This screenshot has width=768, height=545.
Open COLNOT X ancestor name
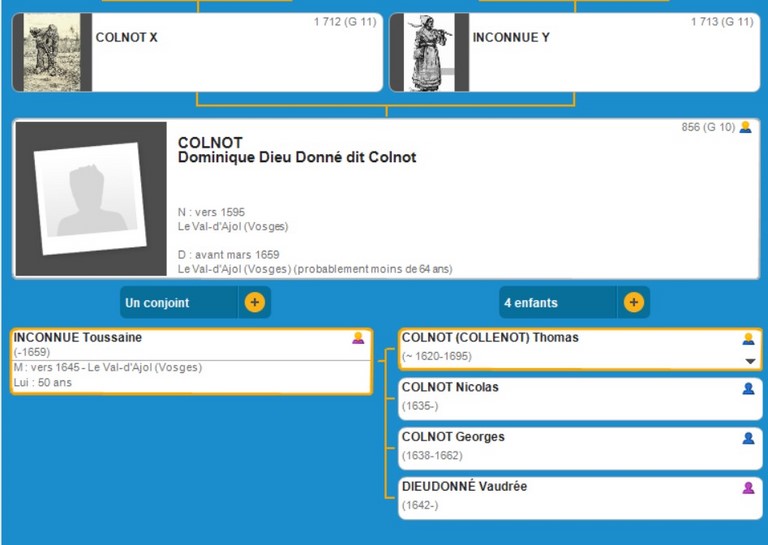[x=127, y=38]
